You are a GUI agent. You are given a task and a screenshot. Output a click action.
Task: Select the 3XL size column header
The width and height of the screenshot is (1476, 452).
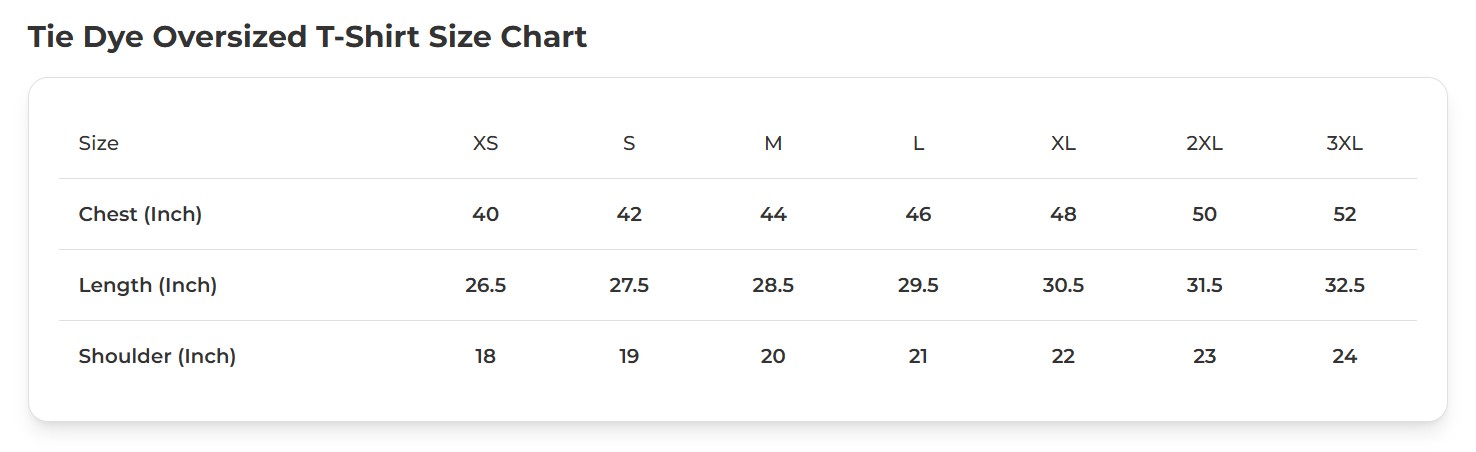tap(1344, 143)
